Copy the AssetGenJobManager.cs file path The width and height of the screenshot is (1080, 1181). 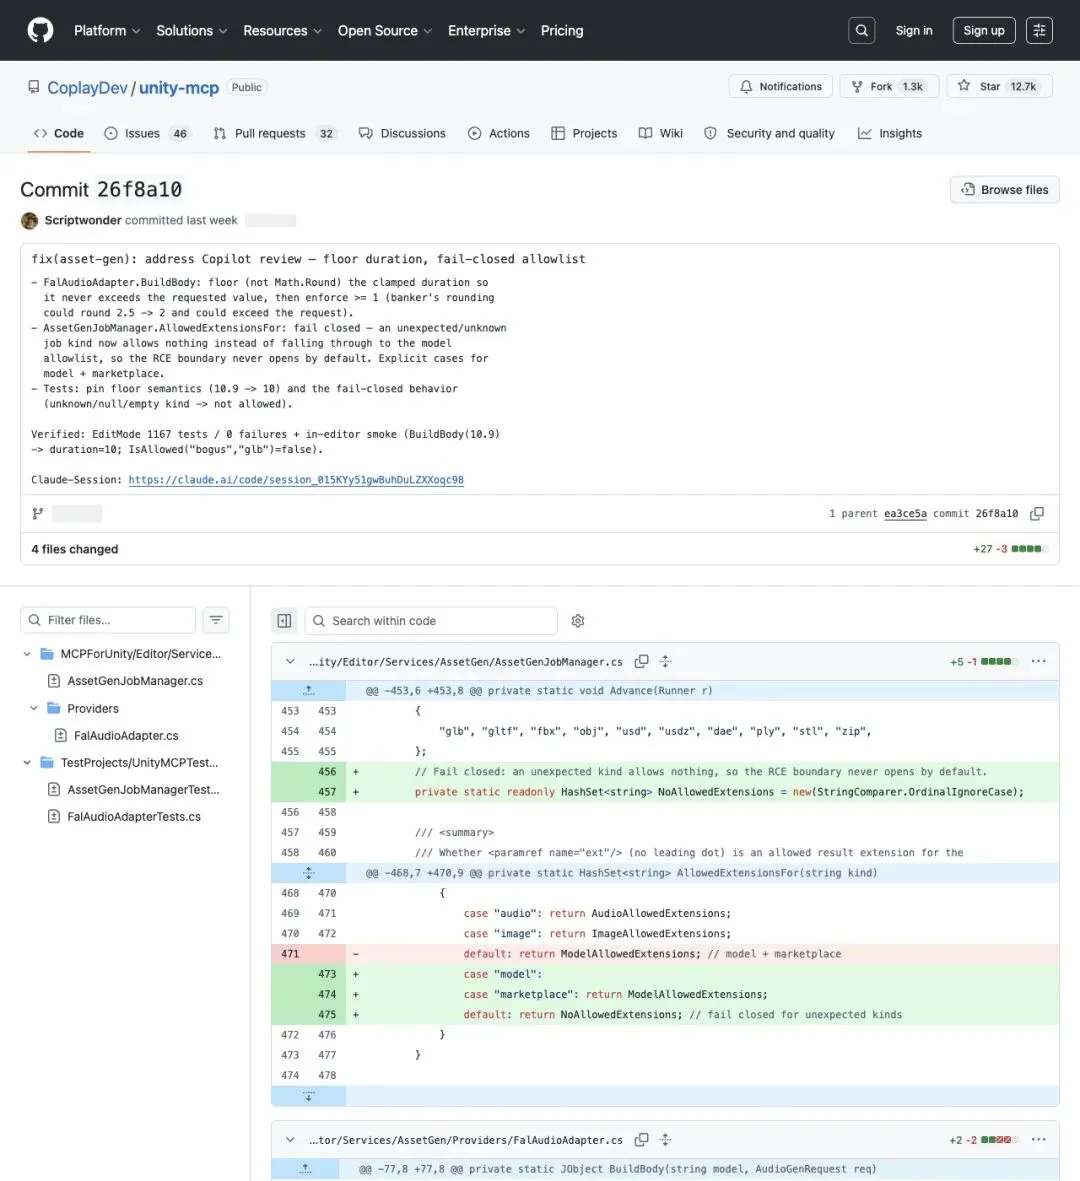pyautogui.click(x=641, y=661)
